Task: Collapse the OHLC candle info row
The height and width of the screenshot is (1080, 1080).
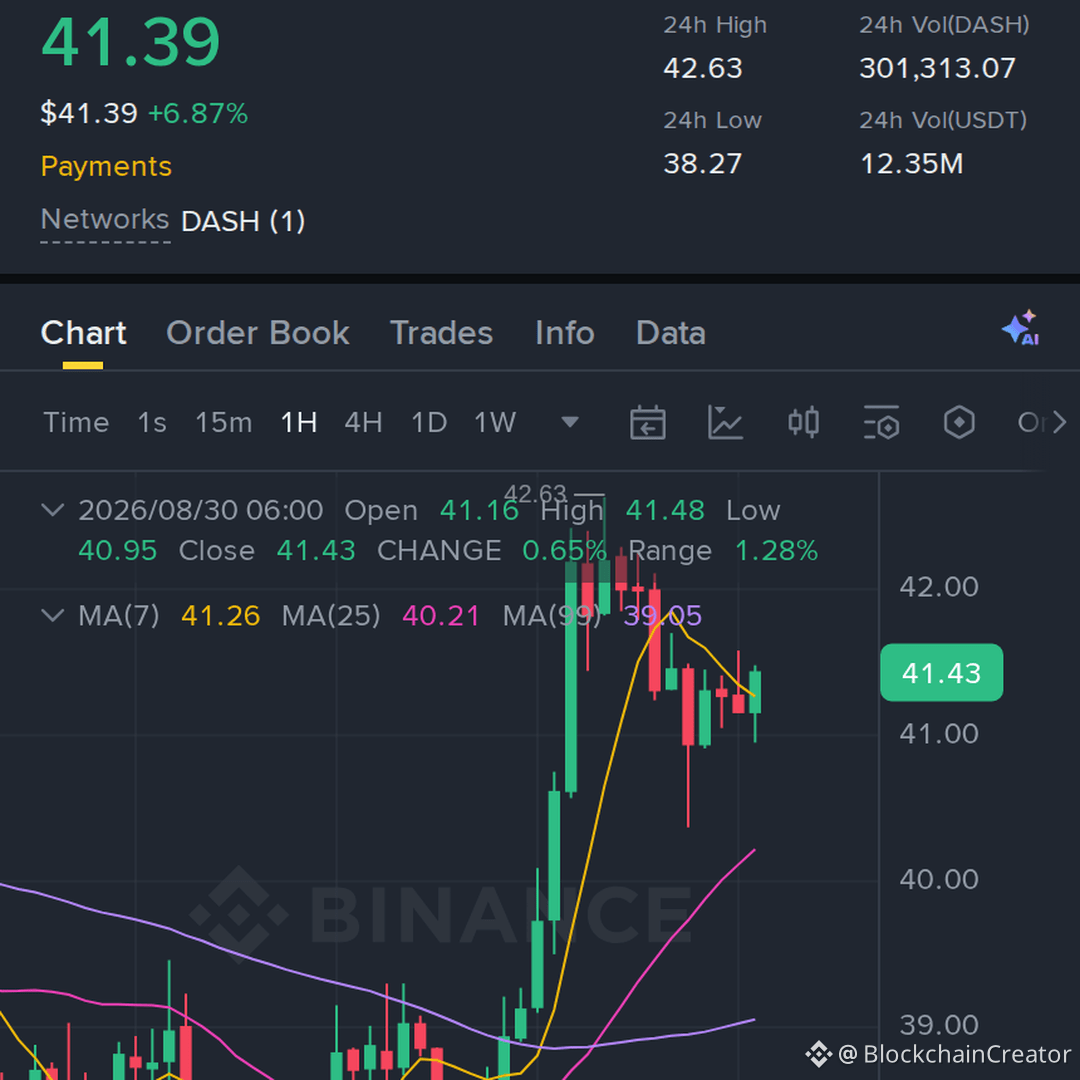Action: [x=53, y=510]
